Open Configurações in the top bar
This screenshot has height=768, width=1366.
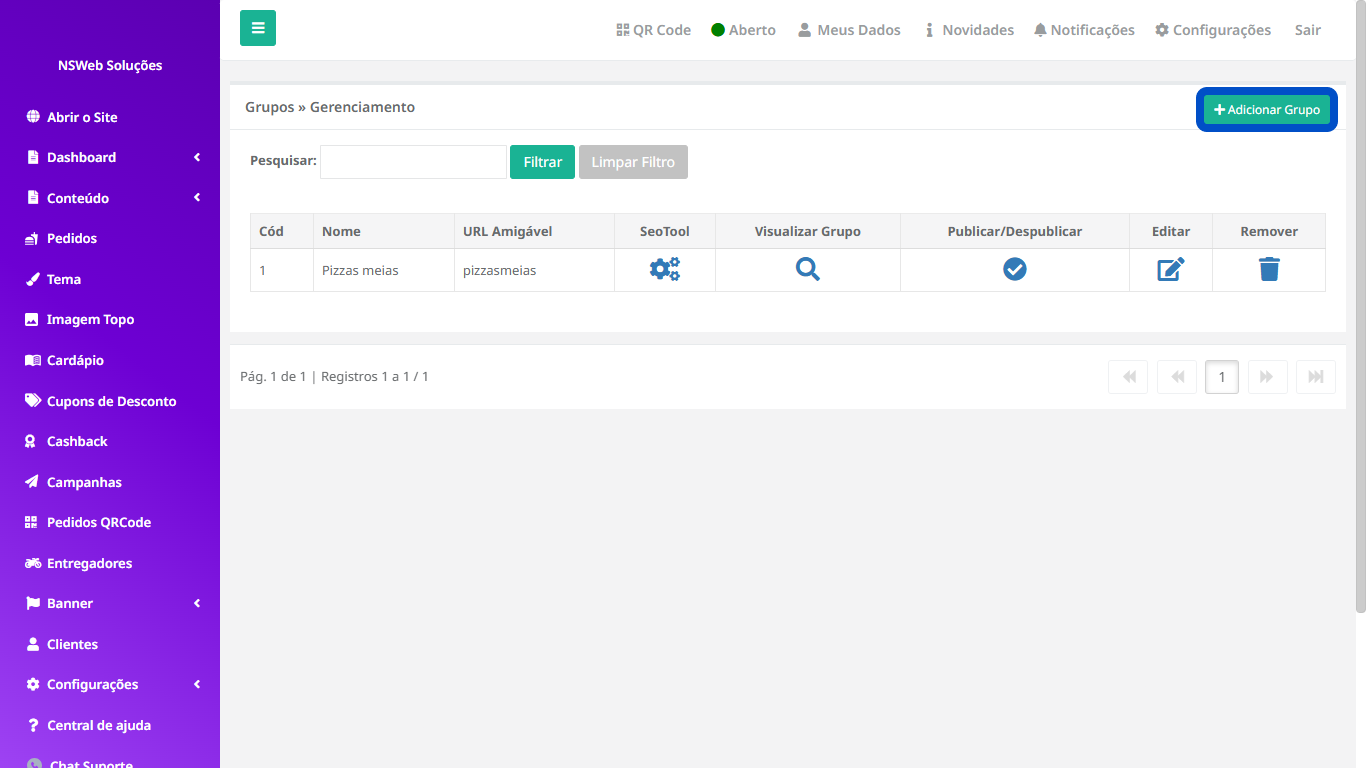tap(1213, 30)
